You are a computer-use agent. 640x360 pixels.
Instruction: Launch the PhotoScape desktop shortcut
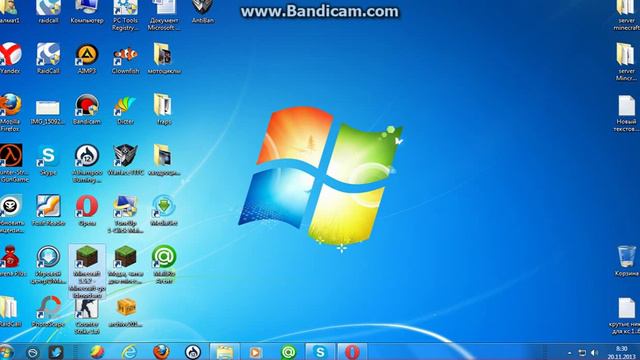49,312
